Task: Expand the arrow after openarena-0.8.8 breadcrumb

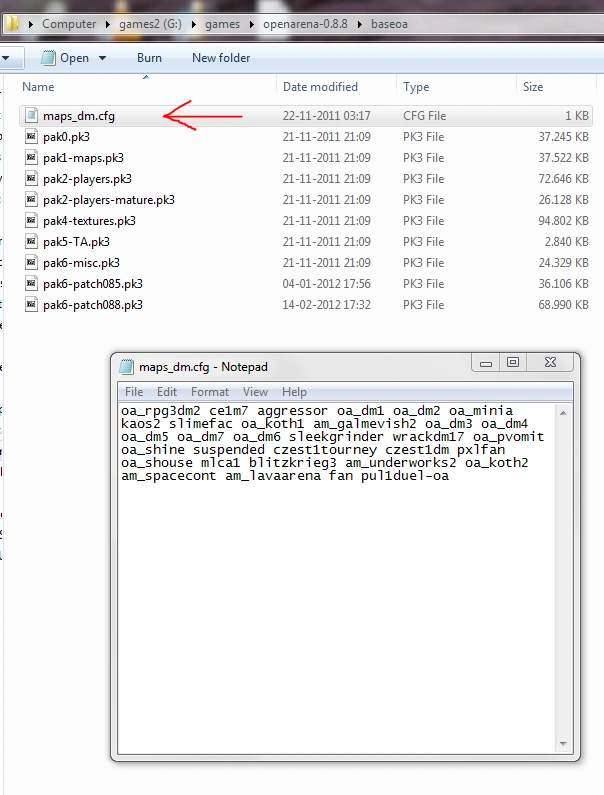Action: [360, 24]
